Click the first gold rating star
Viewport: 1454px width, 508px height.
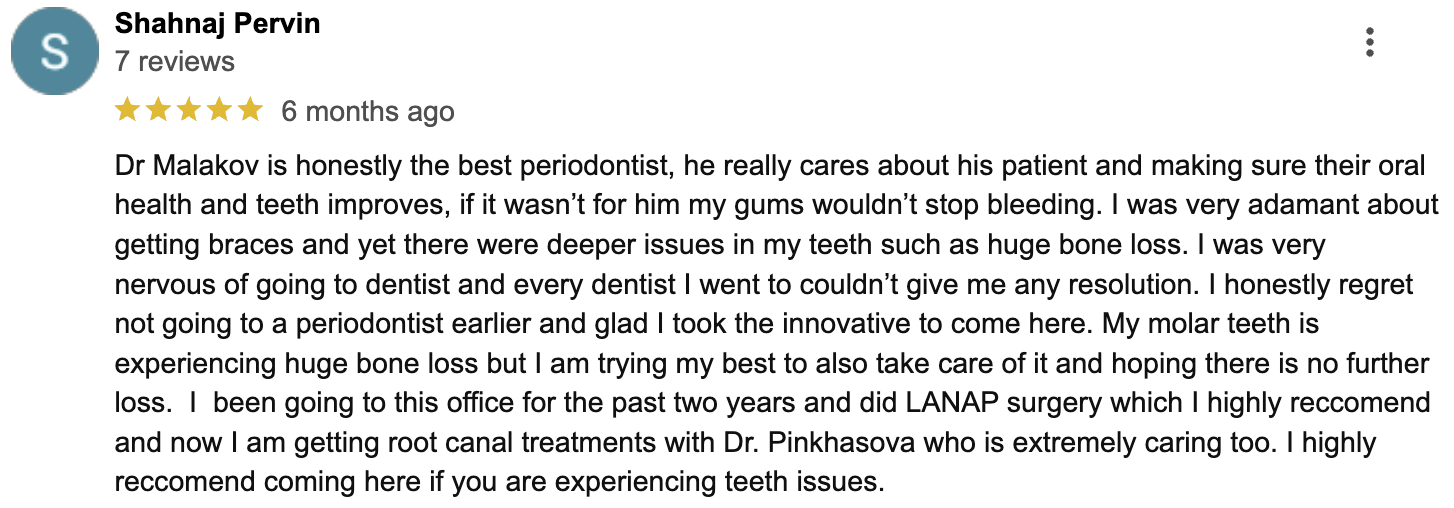pyautogui.click(x=127, y=110)
